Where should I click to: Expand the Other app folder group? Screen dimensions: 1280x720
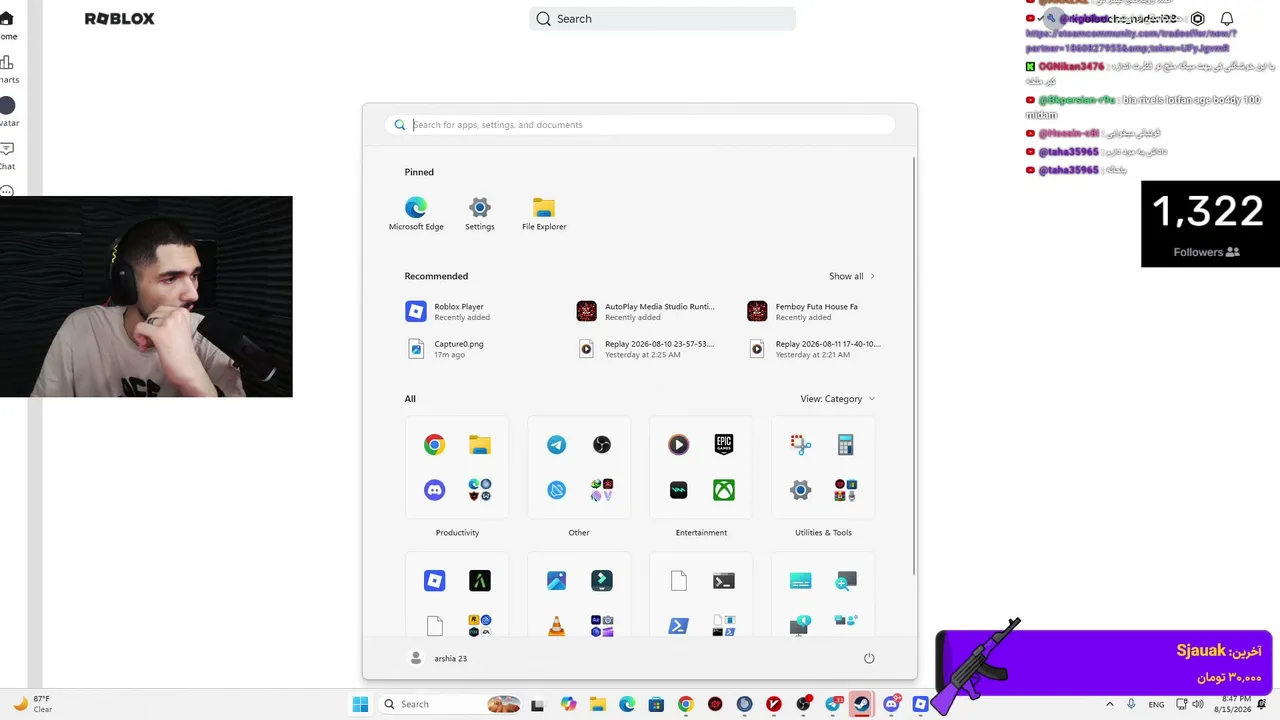(602, 490)
